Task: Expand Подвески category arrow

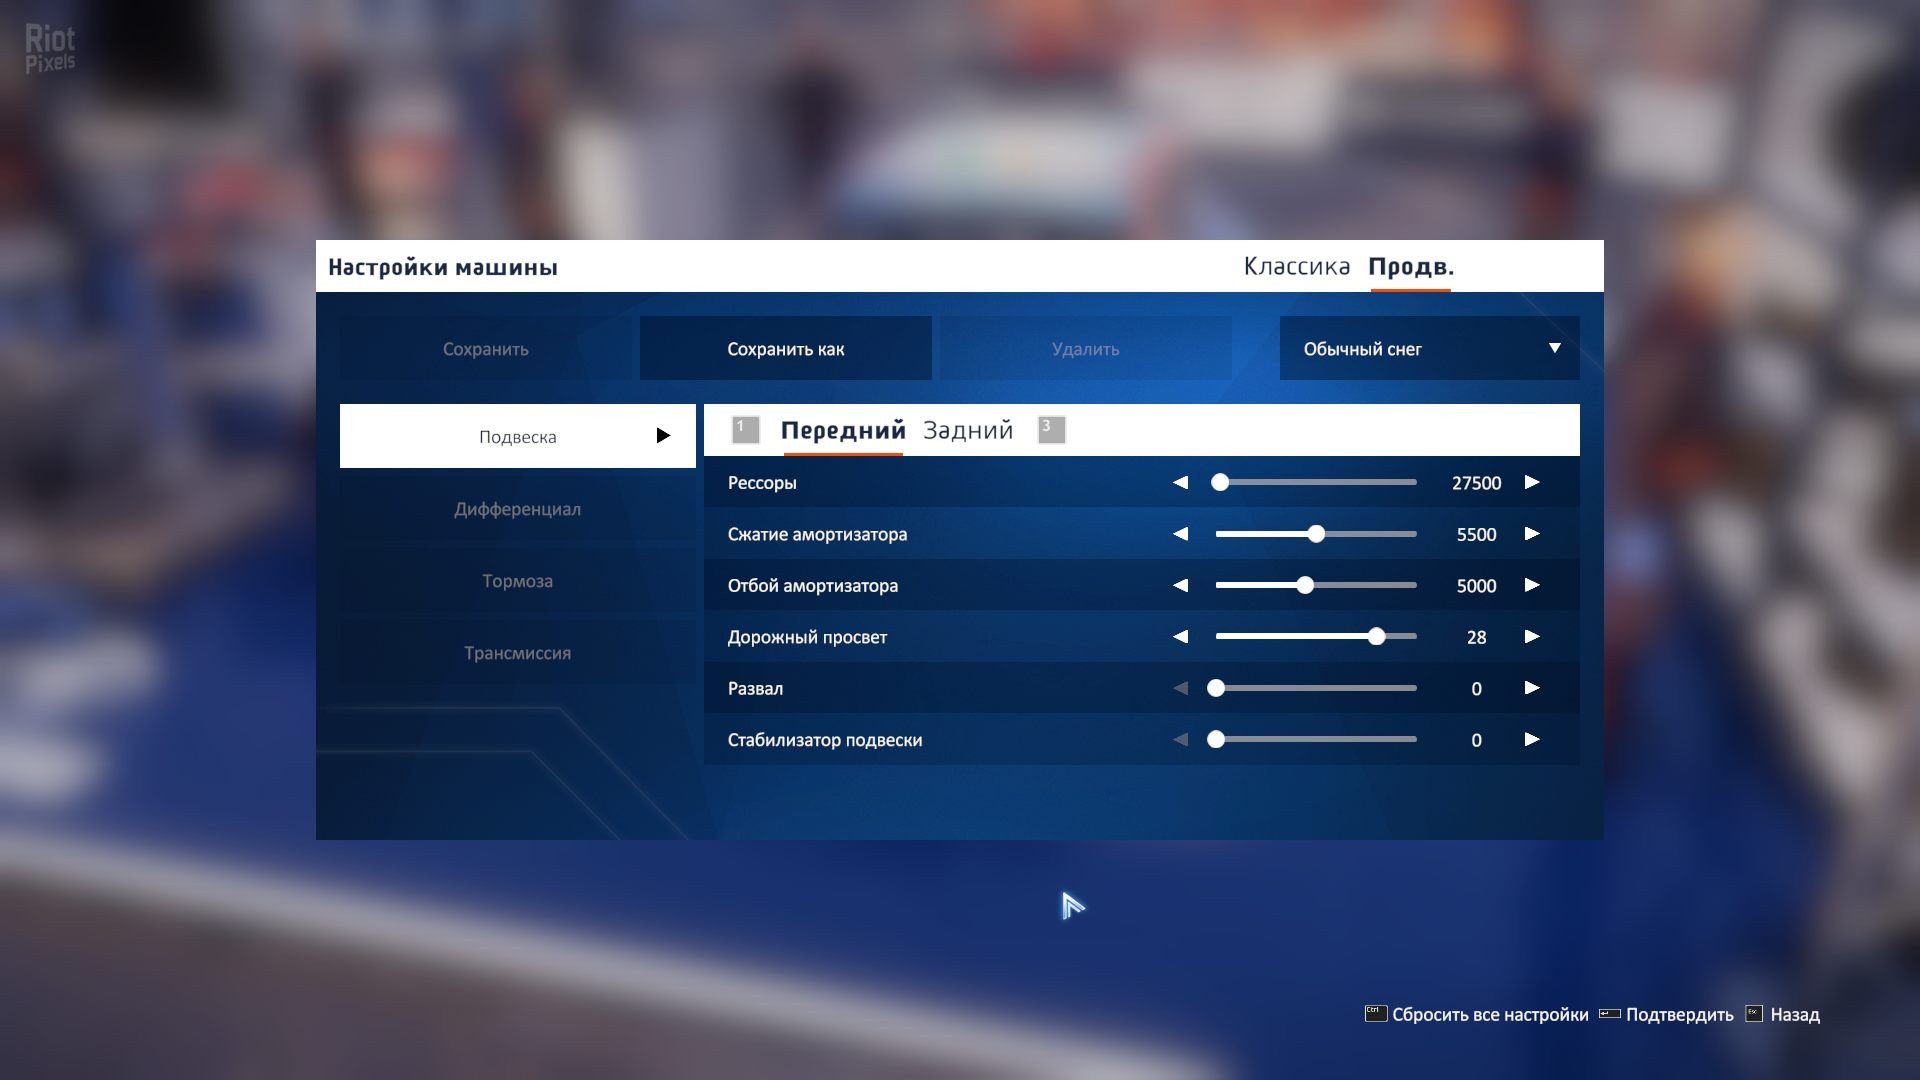Action: coord(662,436)
